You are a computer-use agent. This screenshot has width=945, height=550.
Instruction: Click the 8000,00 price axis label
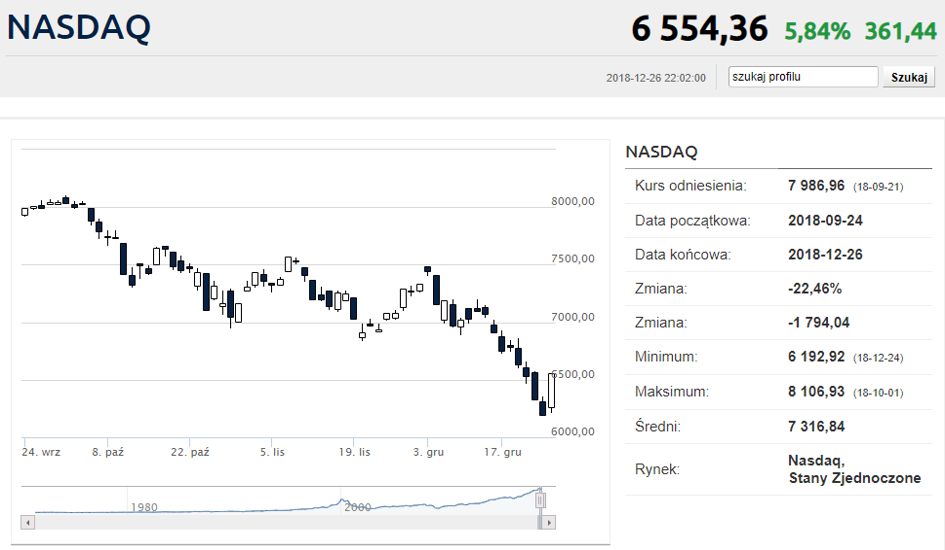573,201
